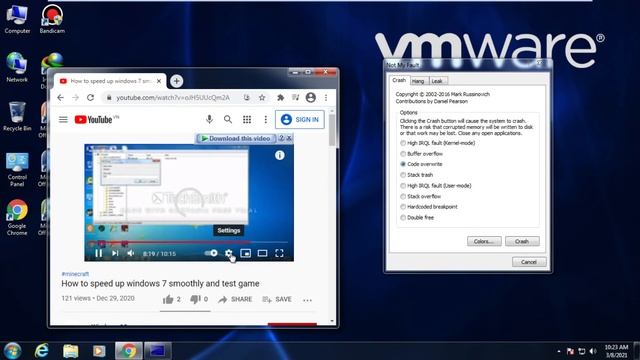
Task: Toggle the autoplay switch in the player
Action: point(211,253)
